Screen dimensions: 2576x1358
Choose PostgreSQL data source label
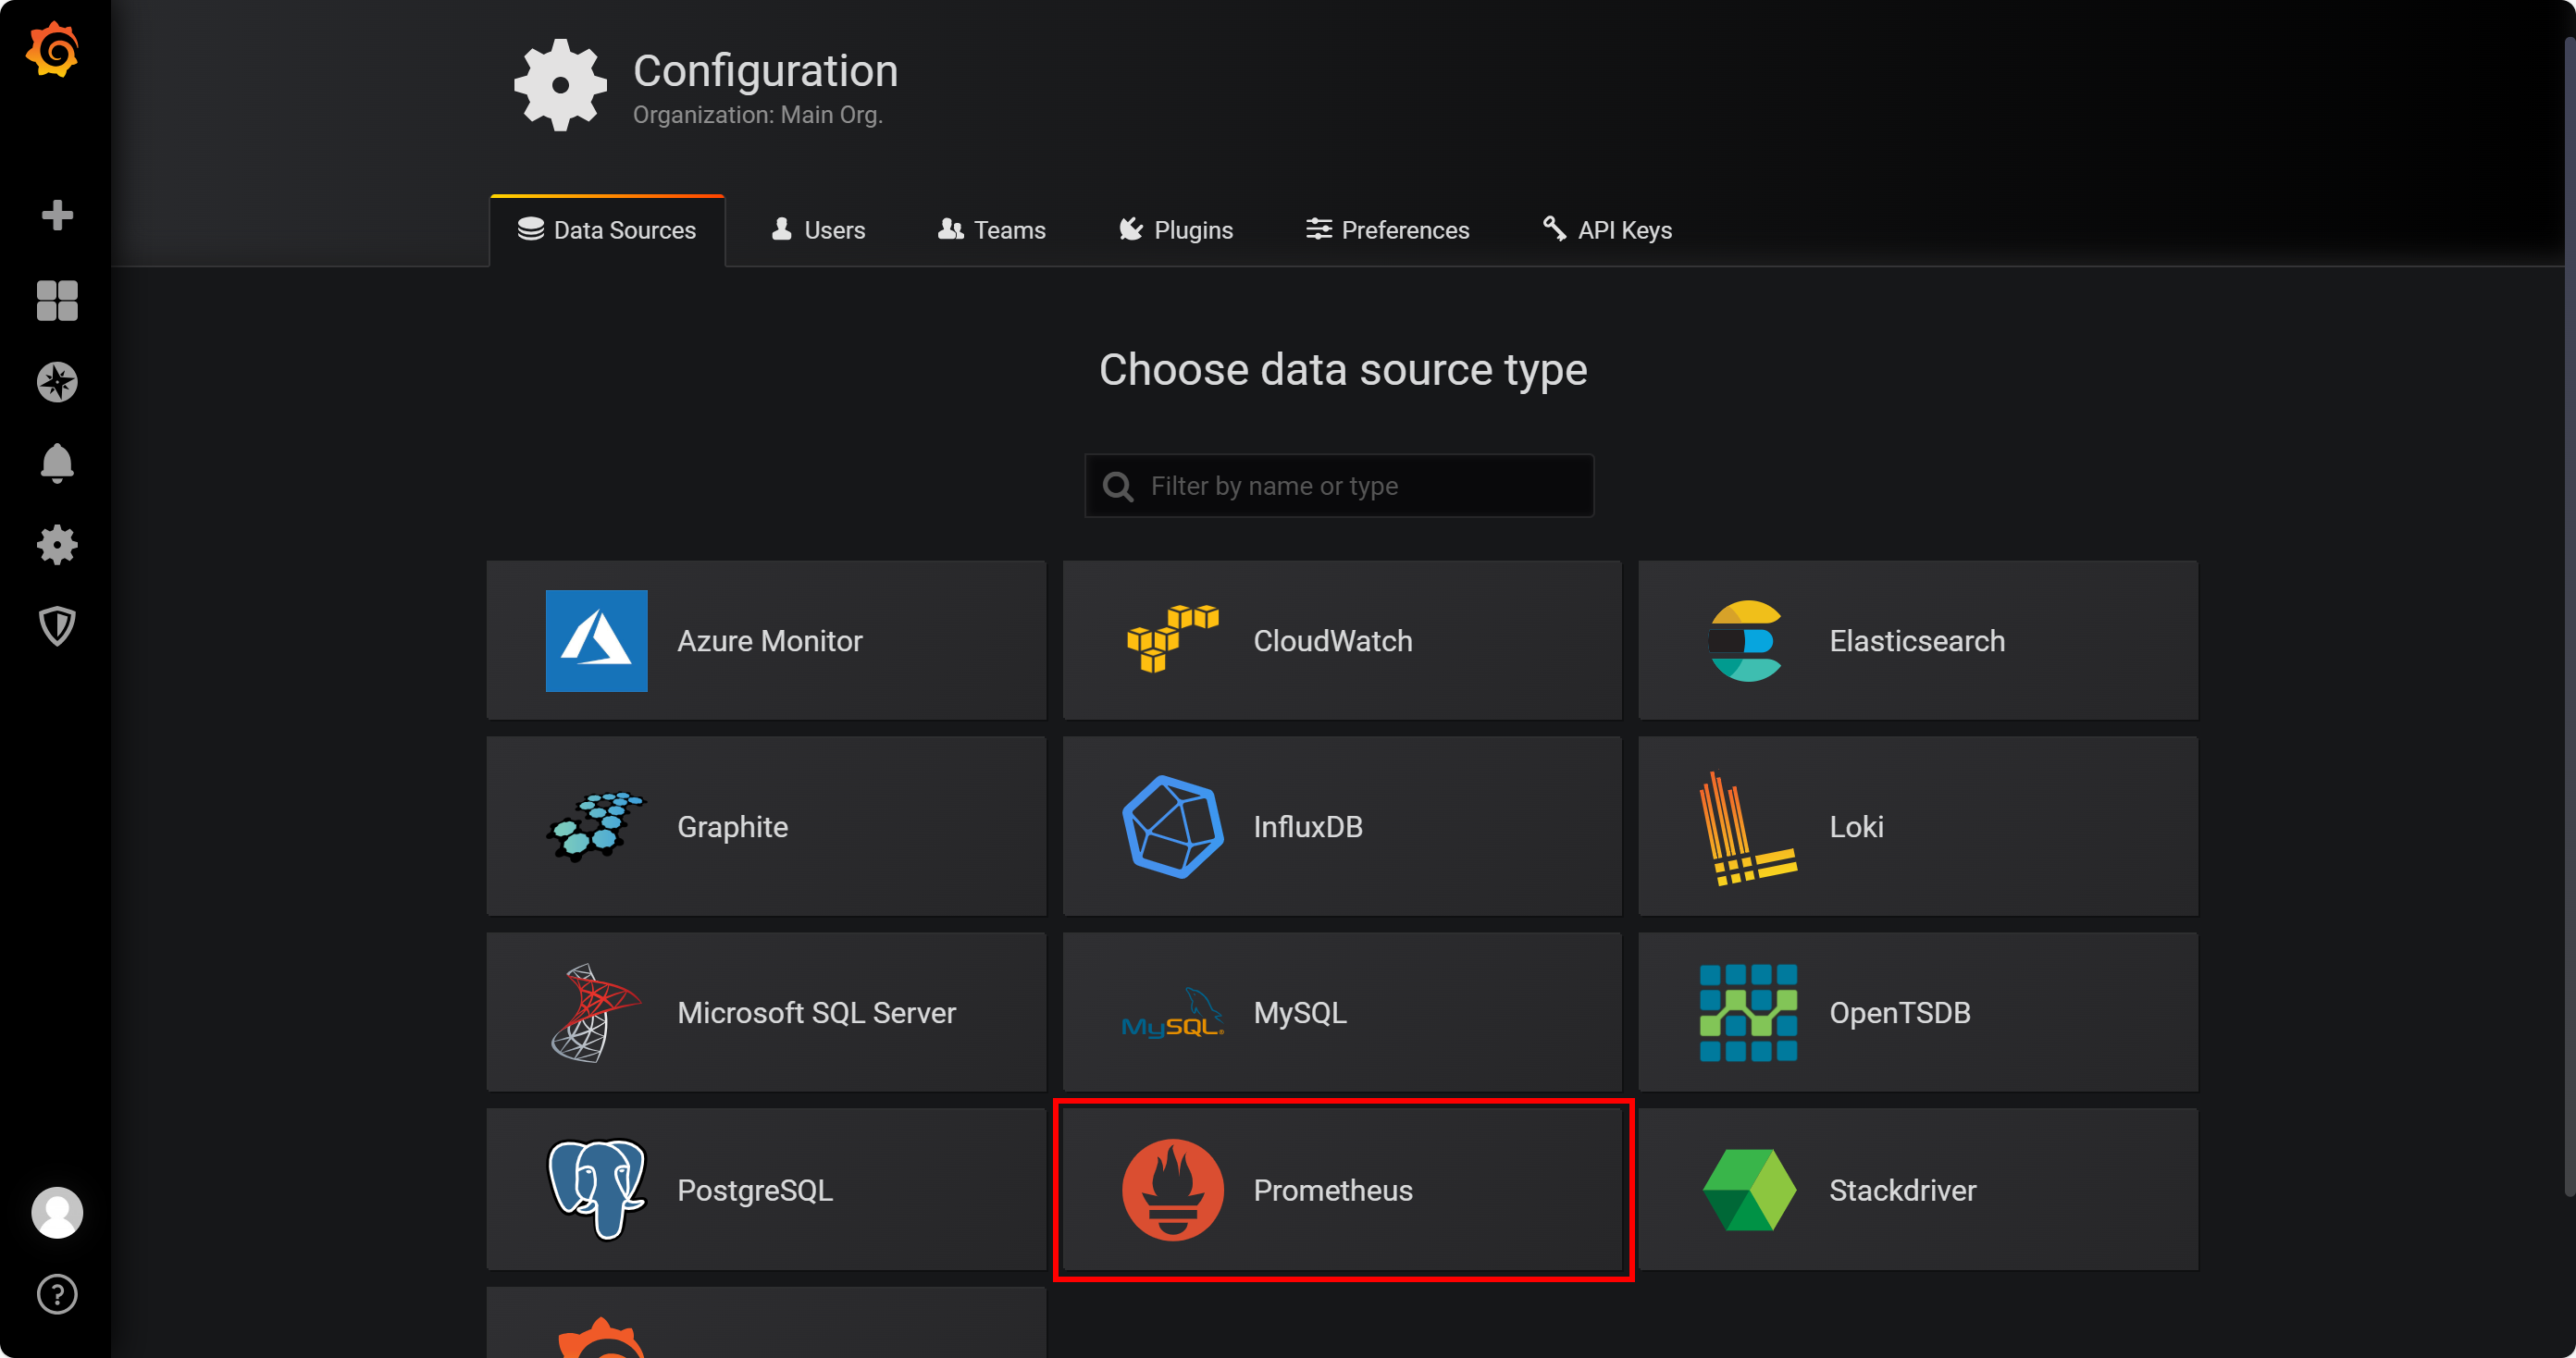(x=755, y=1190)
